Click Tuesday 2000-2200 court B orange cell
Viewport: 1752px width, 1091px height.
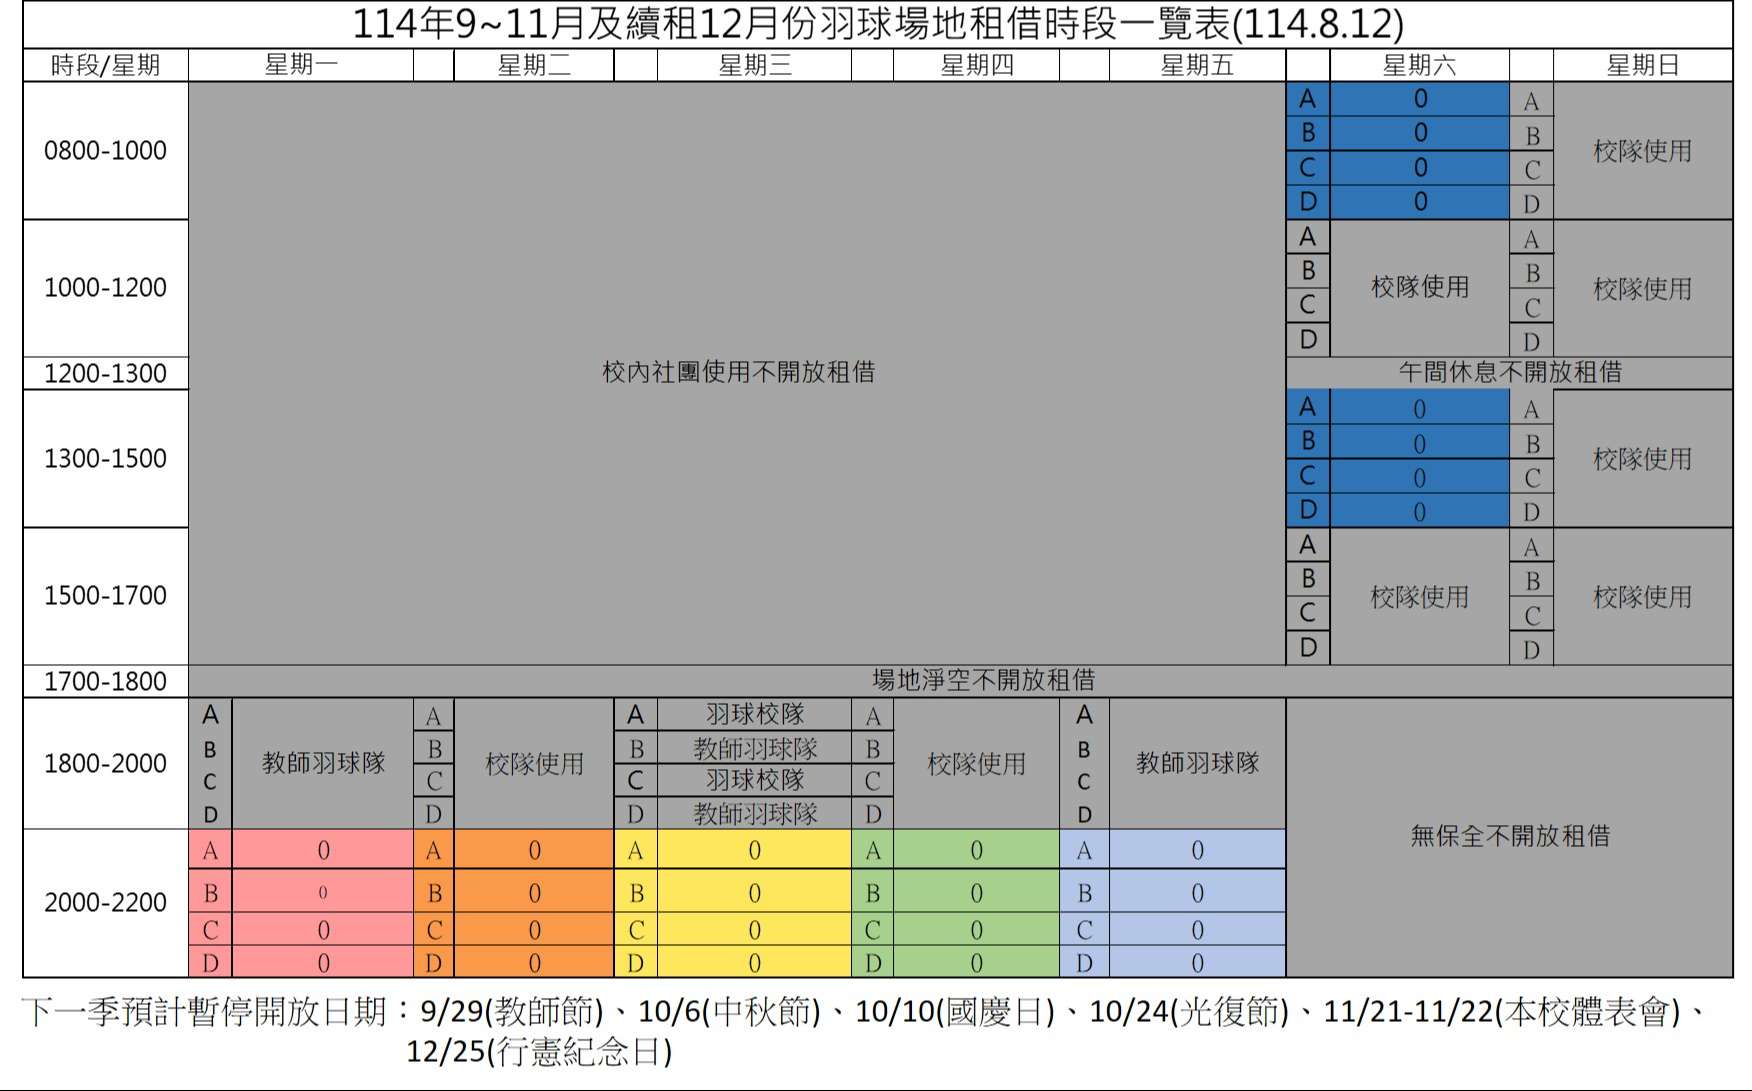(x=534, y=892)
